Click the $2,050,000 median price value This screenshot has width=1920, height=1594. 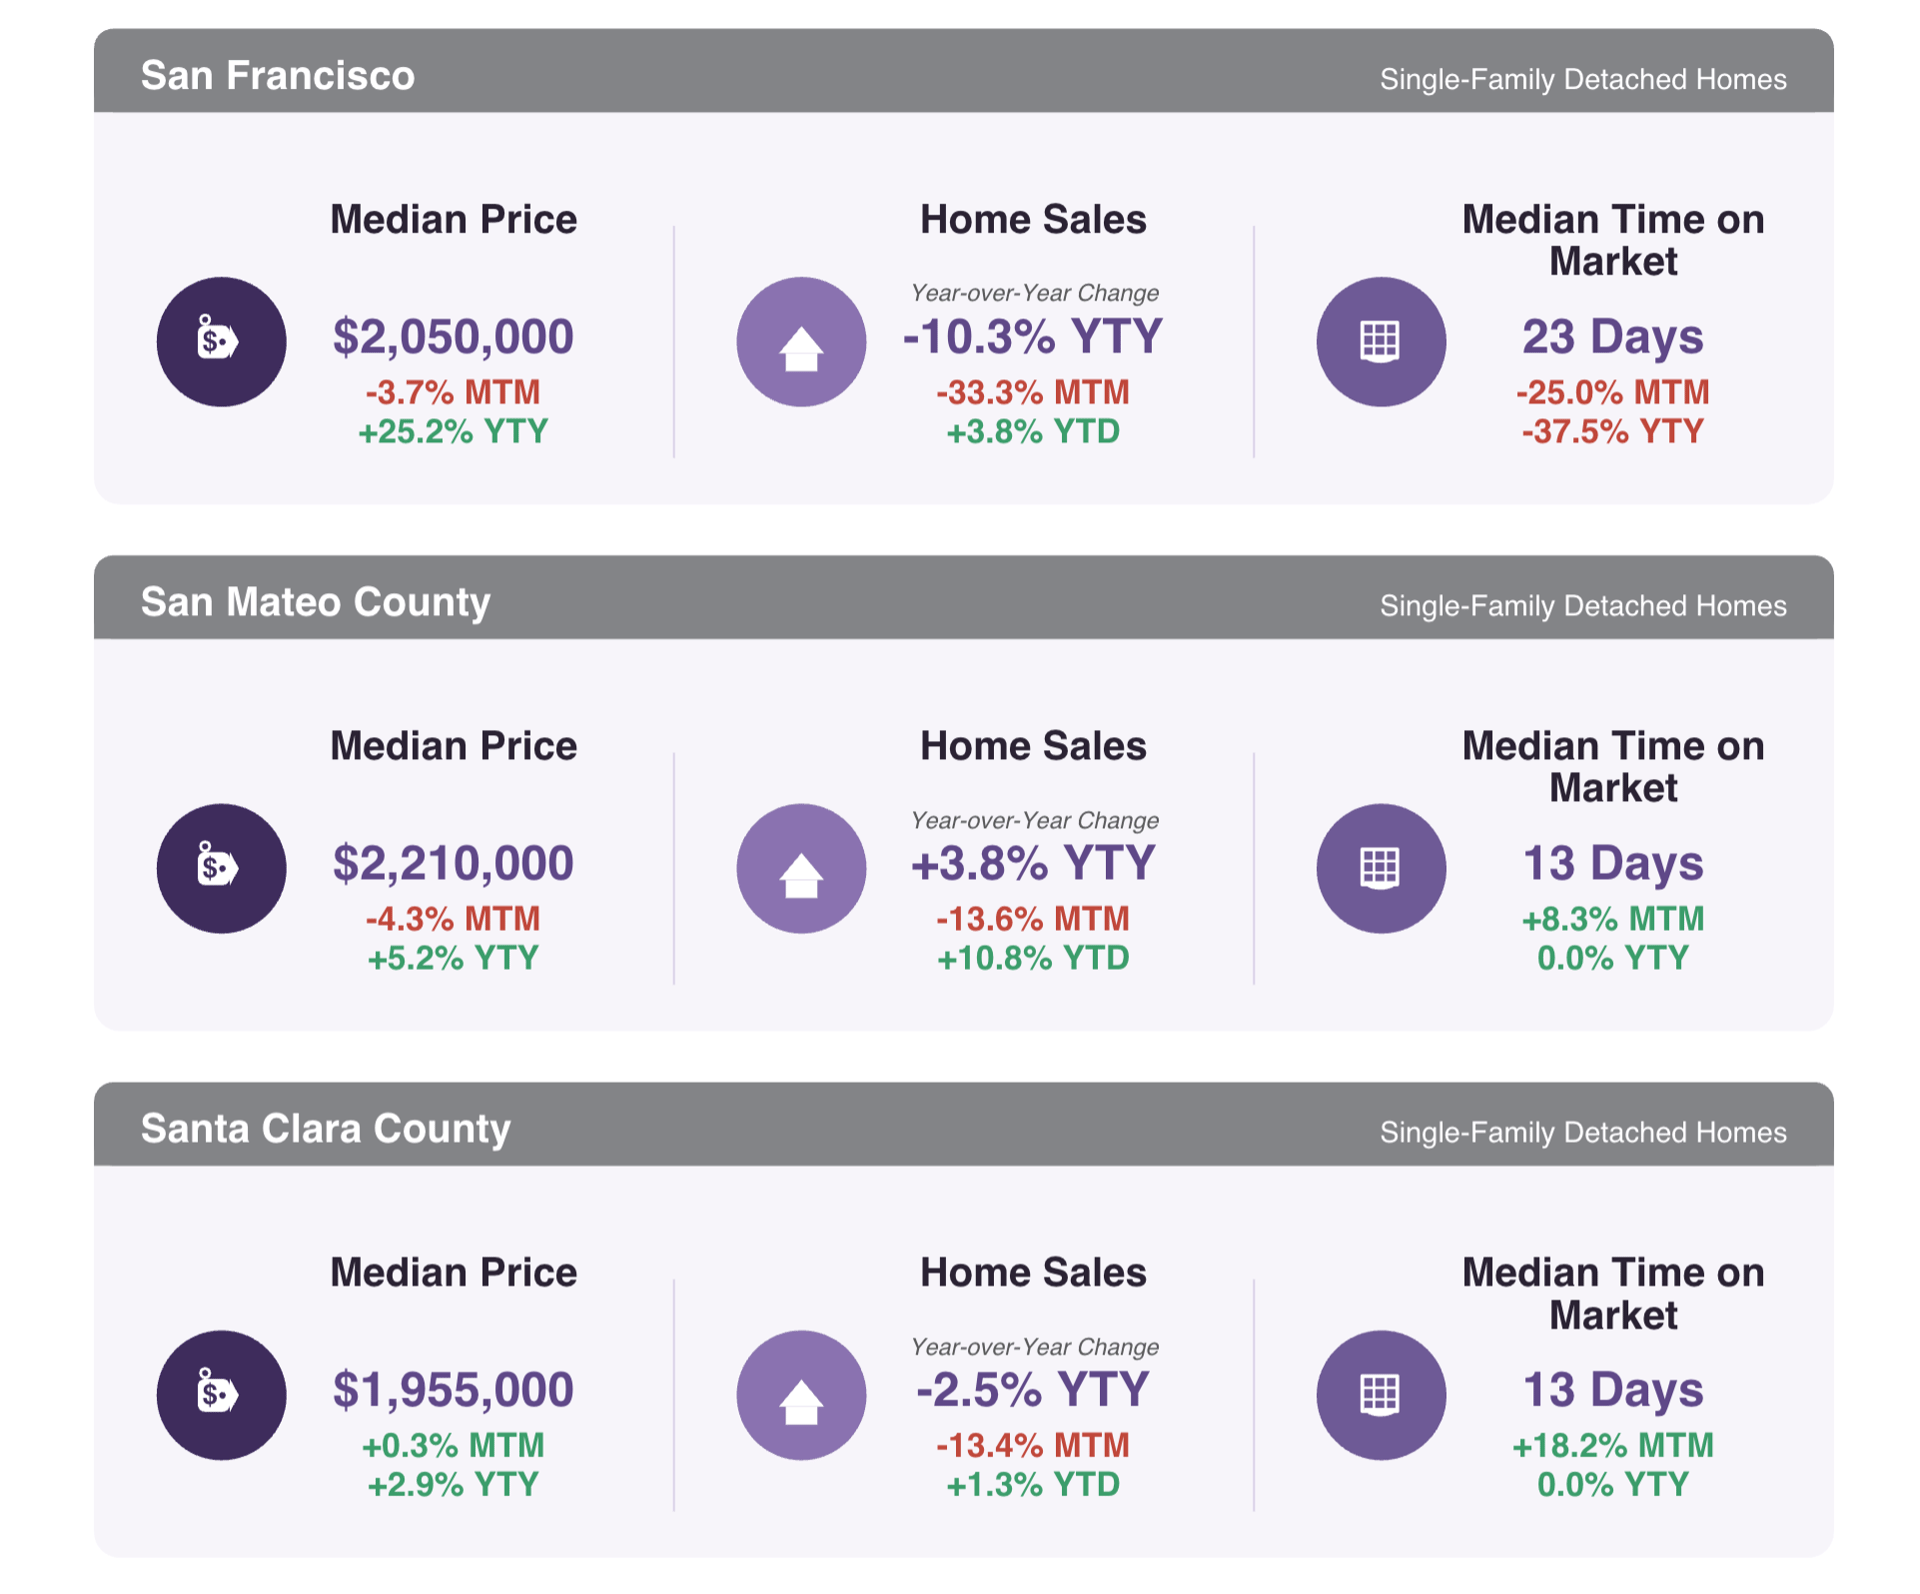[x=453, y=337]
